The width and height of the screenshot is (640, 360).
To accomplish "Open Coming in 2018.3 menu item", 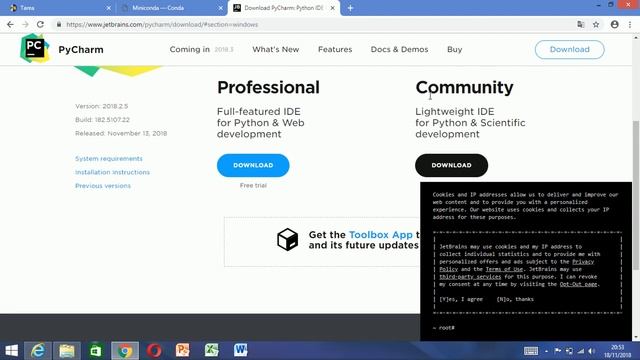I will tap(202, 49).
